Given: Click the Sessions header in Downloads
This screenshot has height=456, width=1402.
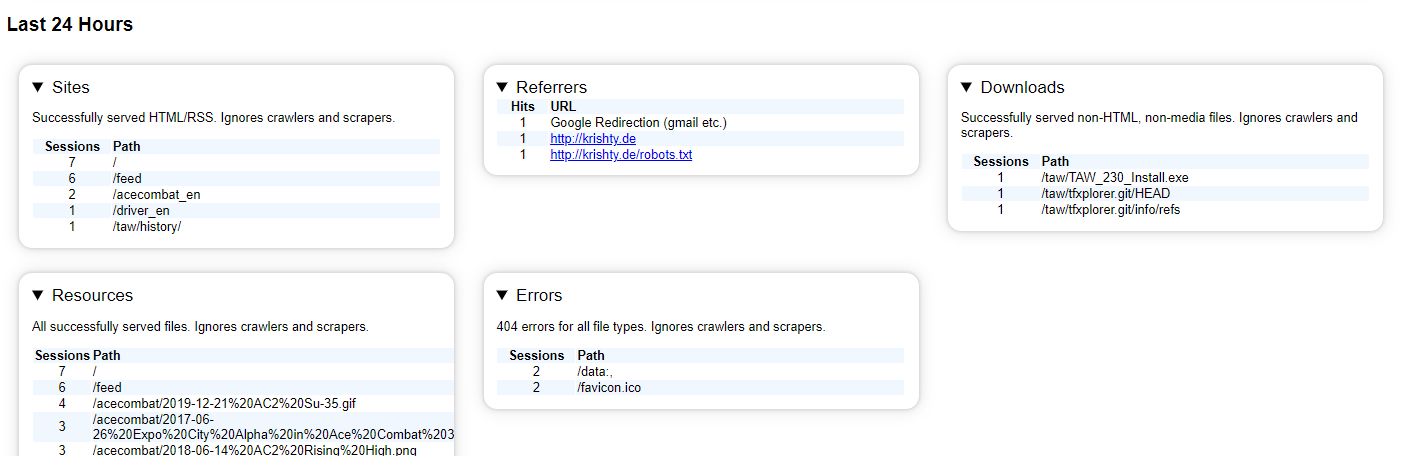Looking at the screenshot, I should point(1001,162).
